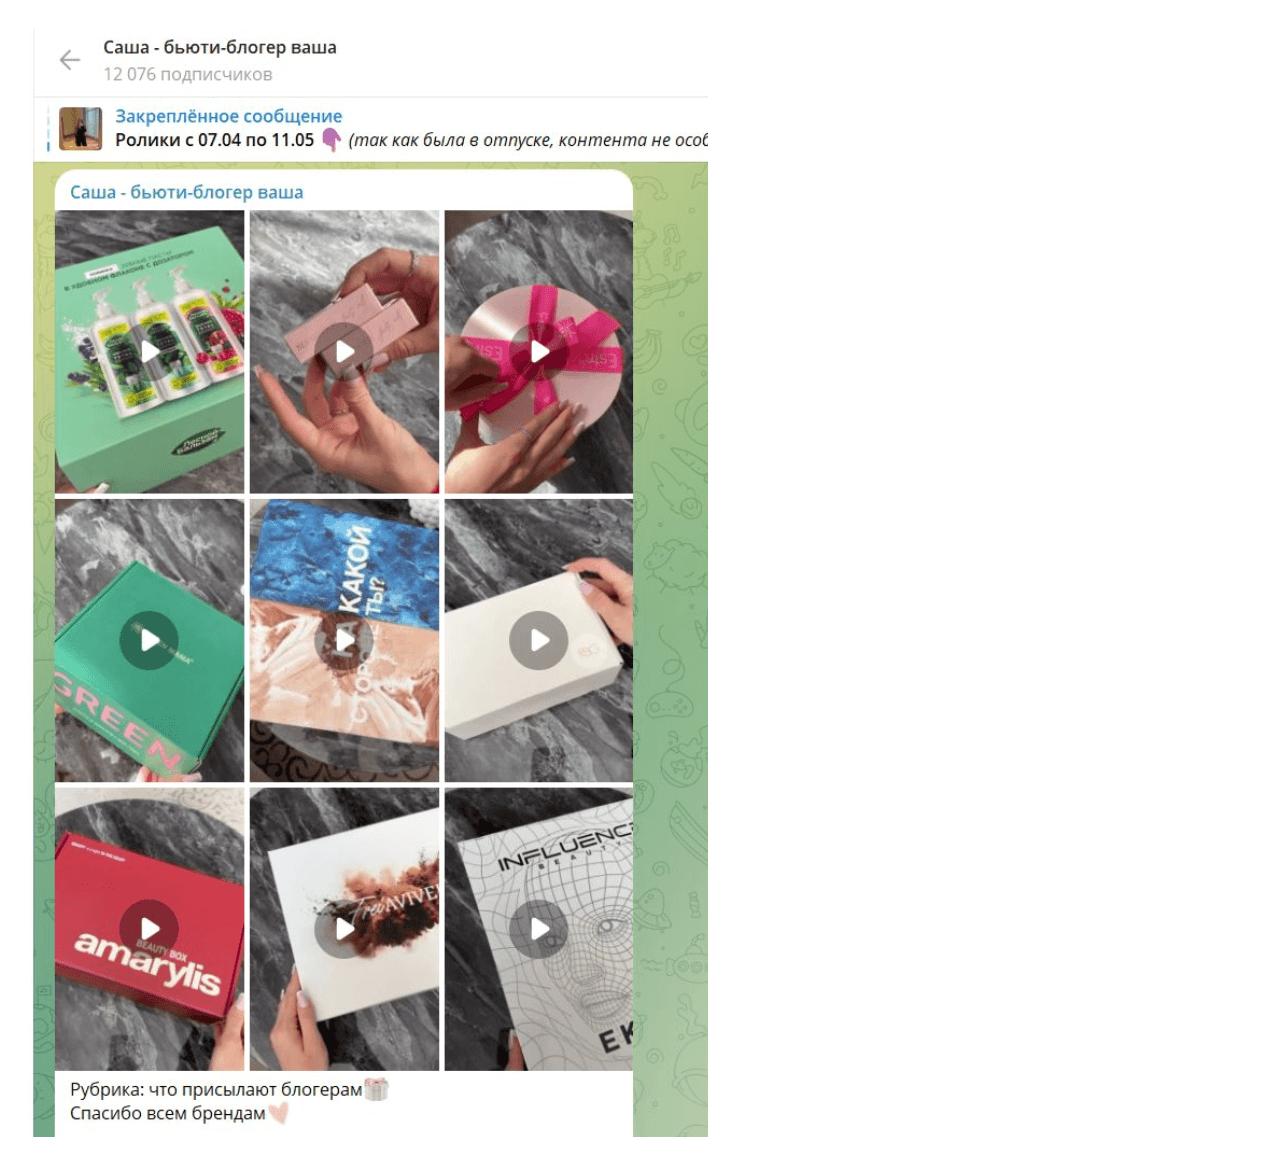Play the INFLUENCE Beauty box video
Screen dimensions: 1262x1168
(x=539, y=929)
